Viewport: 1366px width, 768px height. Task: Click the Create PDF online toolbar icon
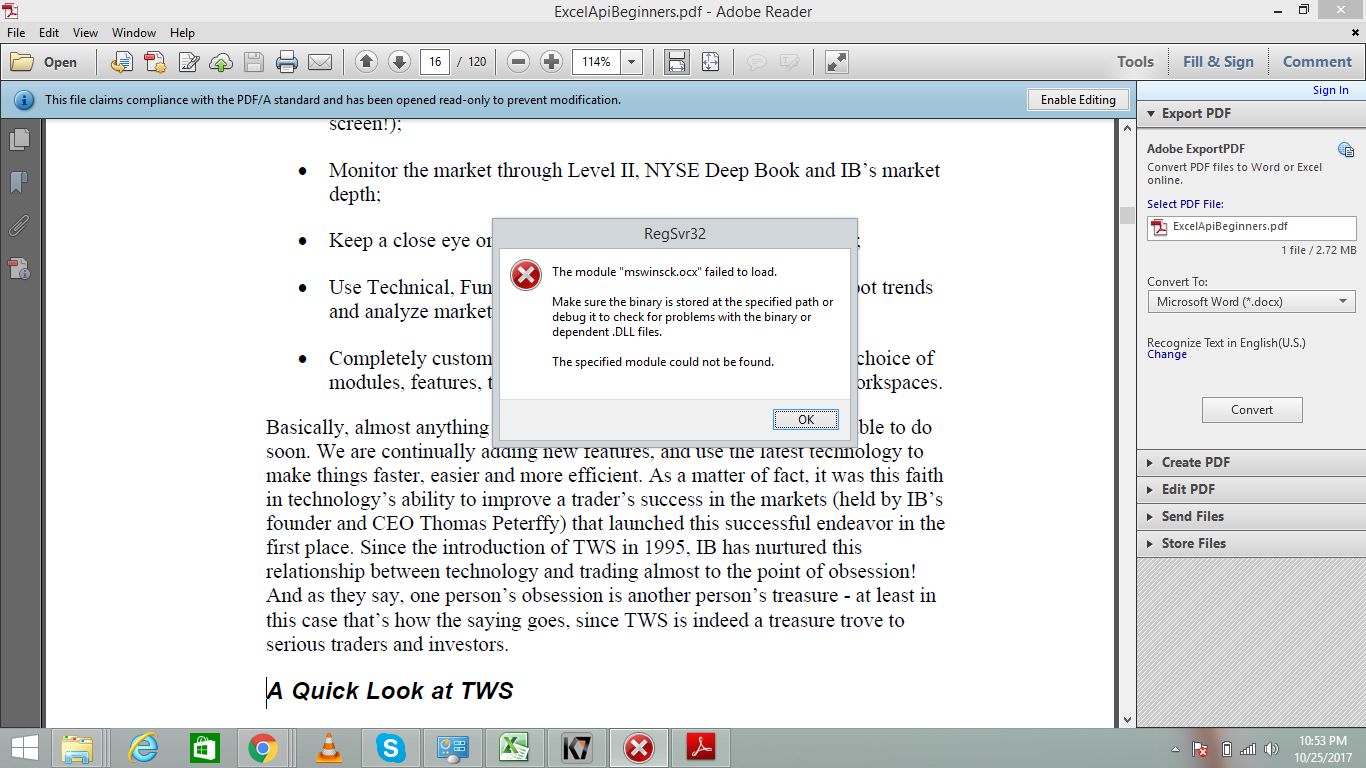tap(155, 62)
